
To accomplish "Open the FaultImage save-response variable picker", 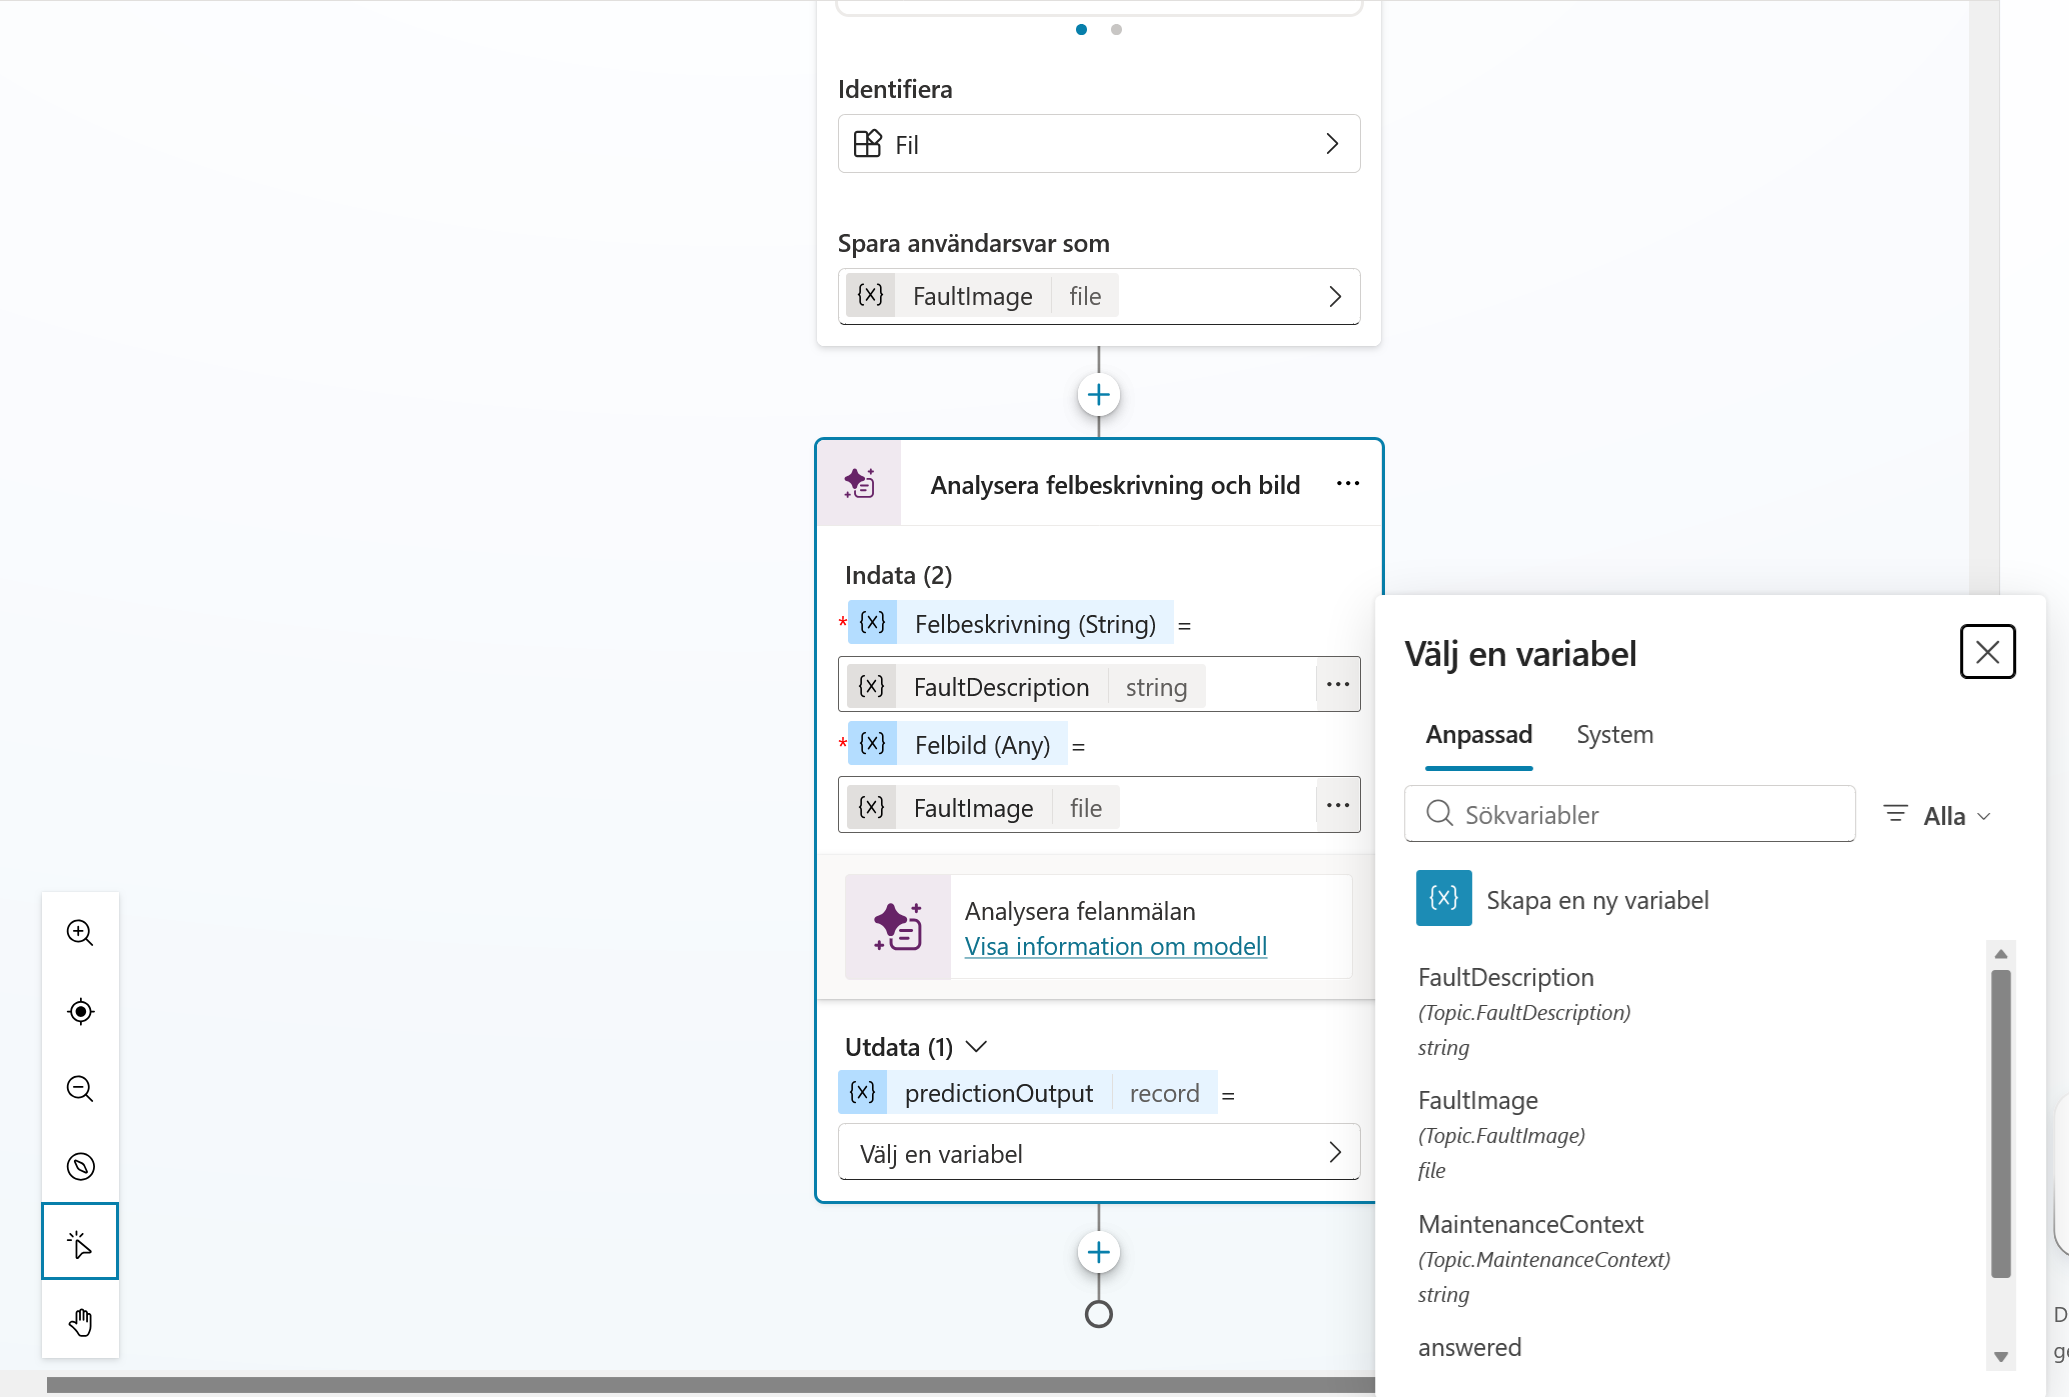I will click(1098, 296).
